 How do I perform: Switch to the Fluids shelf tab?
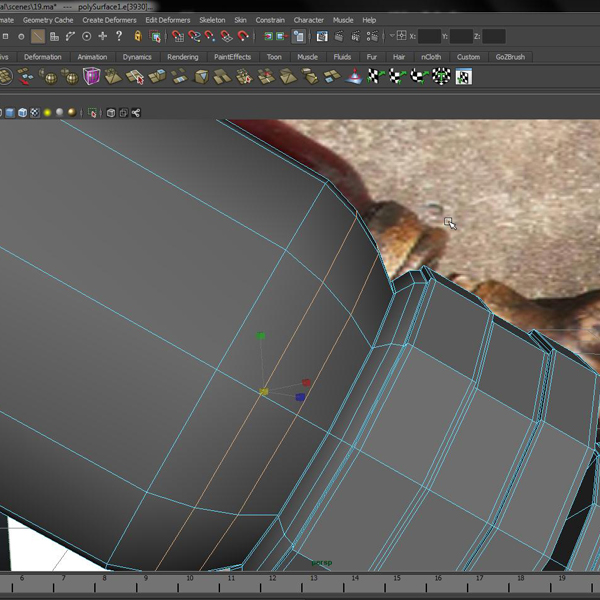point(342,57)
